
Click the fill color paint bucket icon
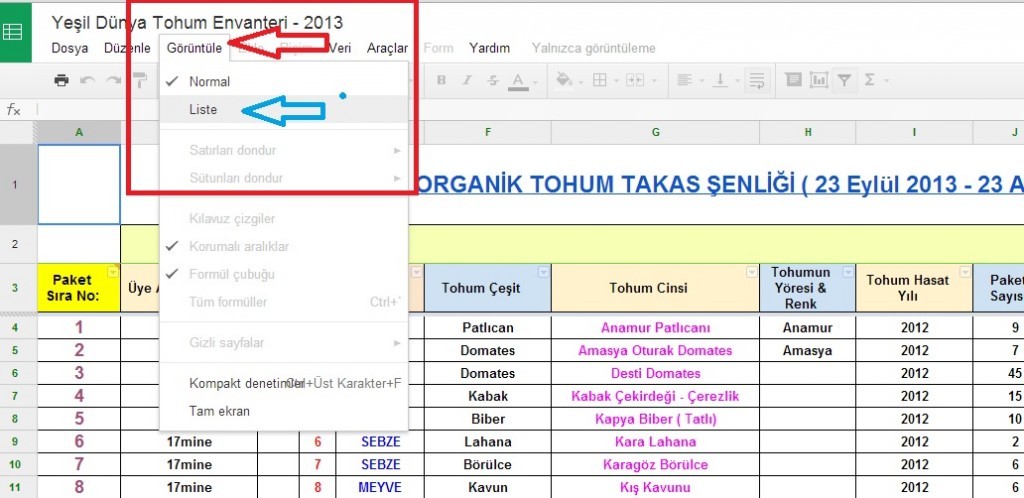click(563, 80)
